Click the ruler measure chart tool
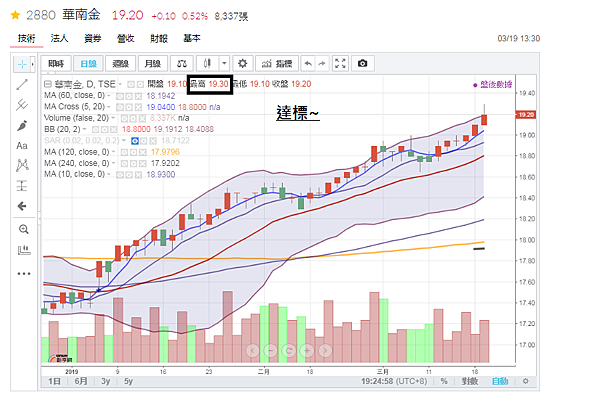Viewport: 600px width, 400px height. (x=24, y=250)
